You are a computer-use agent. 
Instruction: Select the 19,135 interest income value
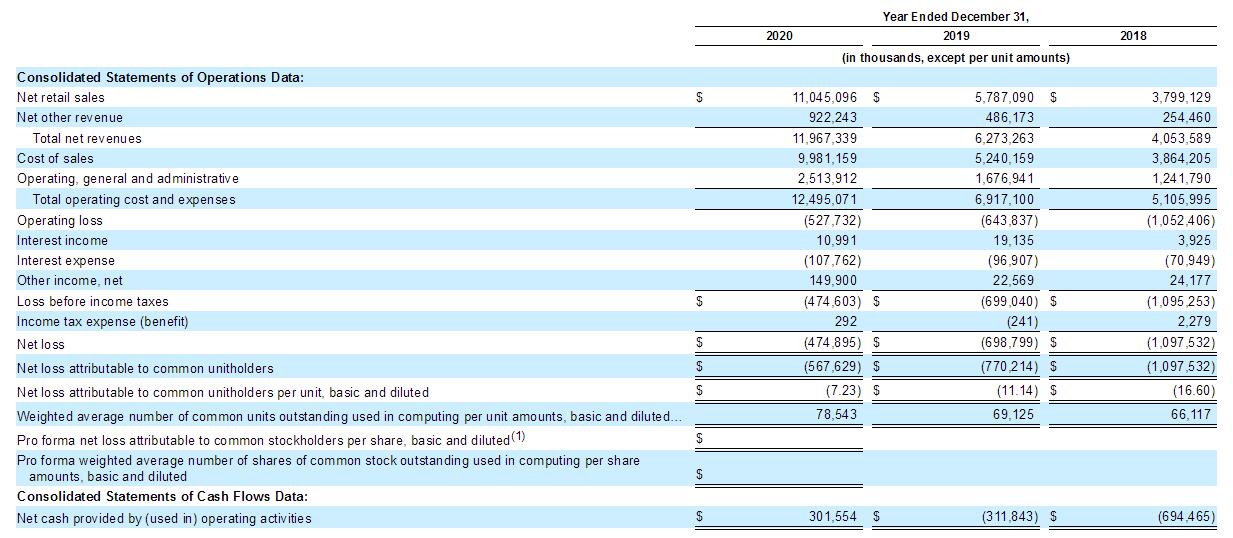click(1014, 241)
